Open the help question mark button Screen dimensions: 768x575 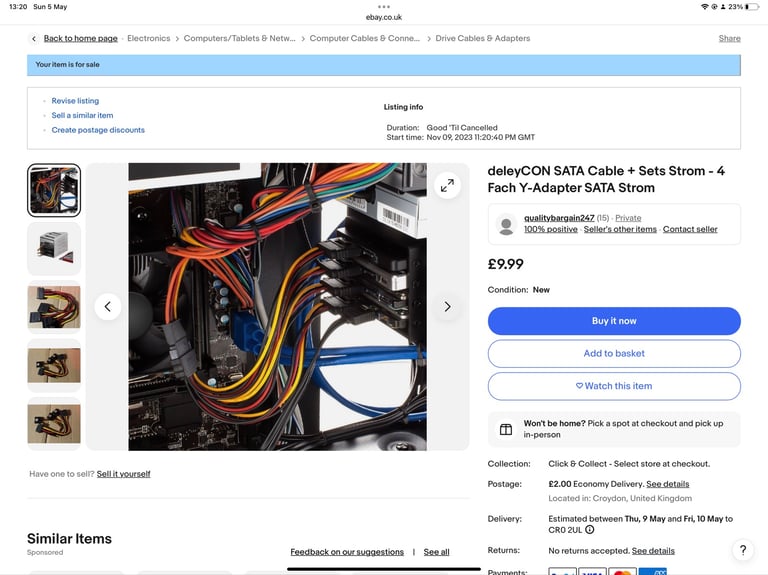click(x=743, y=550)
